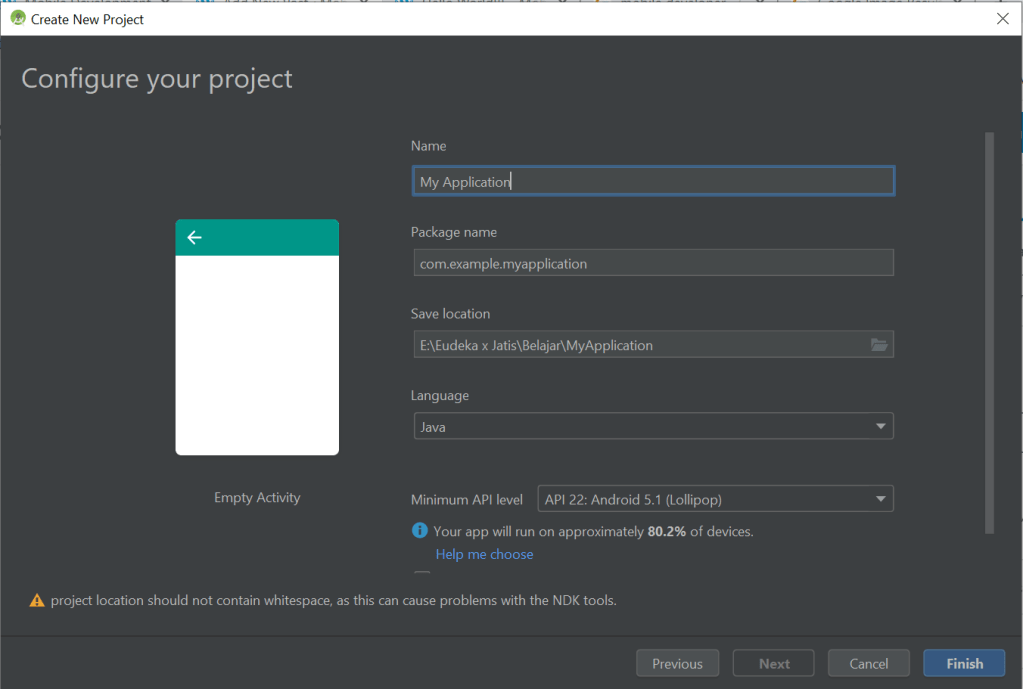Cancel the project creation
This screenshot has width=1023, height=689.
coord(868,663)
